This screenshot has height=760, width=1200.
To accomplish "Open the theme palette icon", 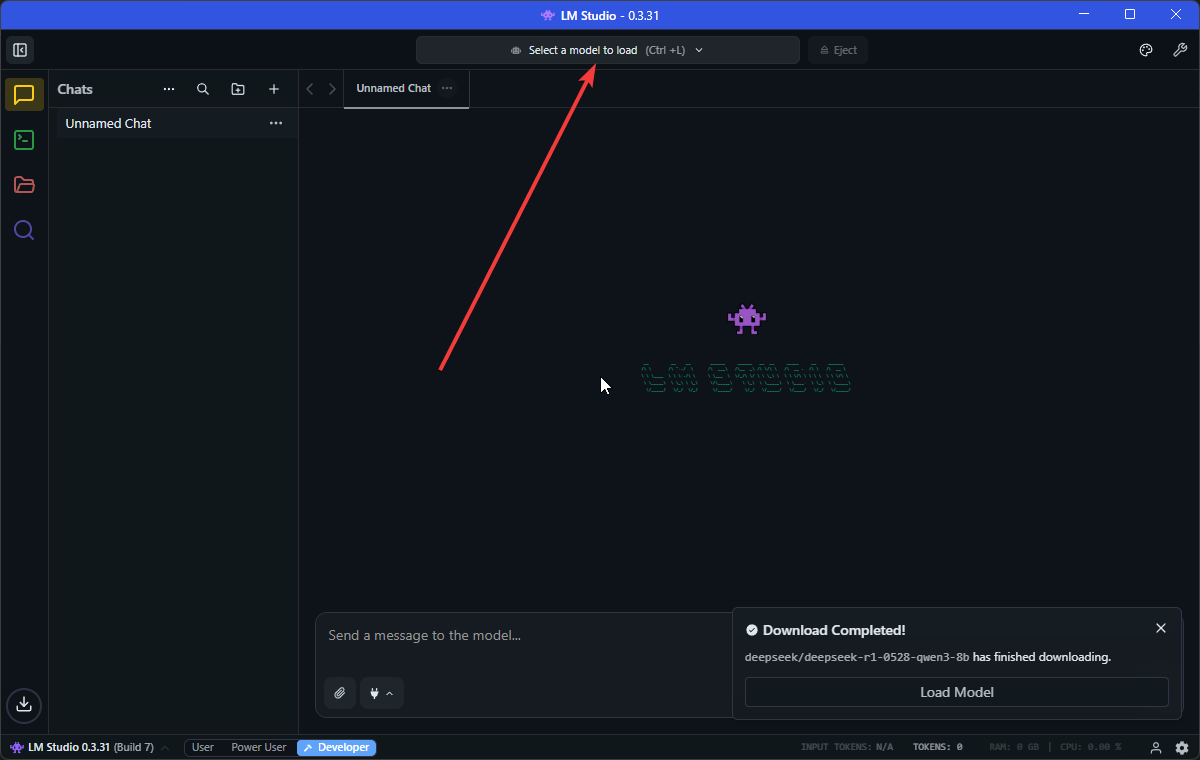I will tap(1147, 50).
